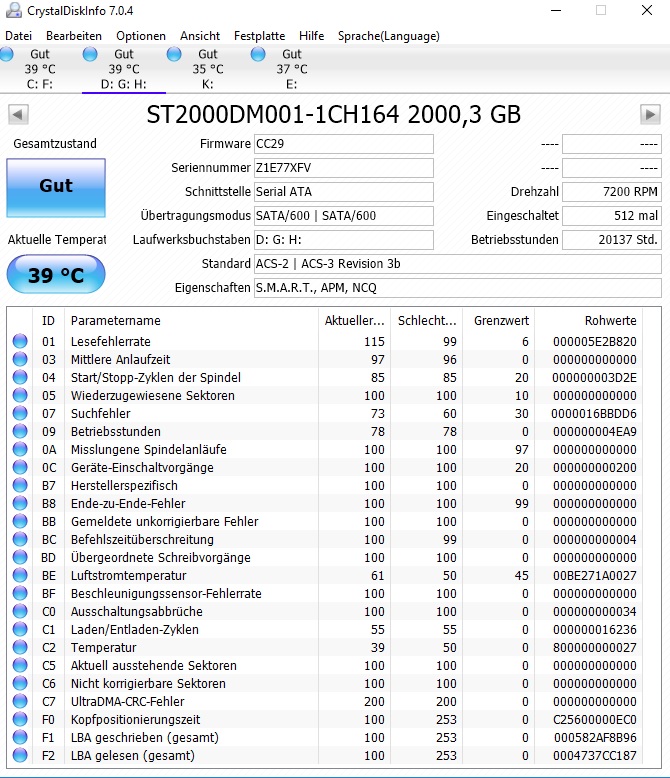
Task: Click status icon for Aktuell ausstehende Sektoren
Action: tap(20, 665)
